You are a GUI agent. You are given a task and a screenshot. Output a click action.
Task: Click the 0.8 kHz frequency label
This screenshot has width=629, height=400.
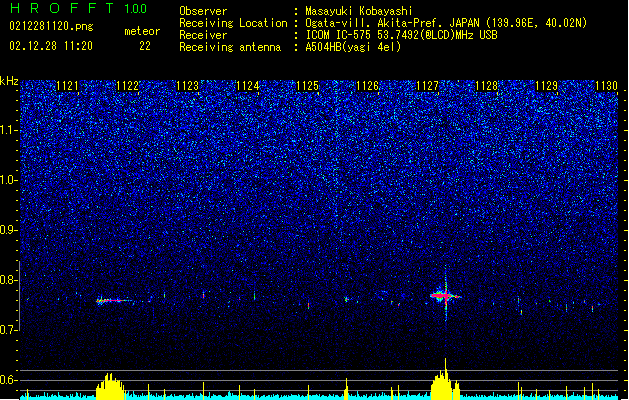(9, 280)
